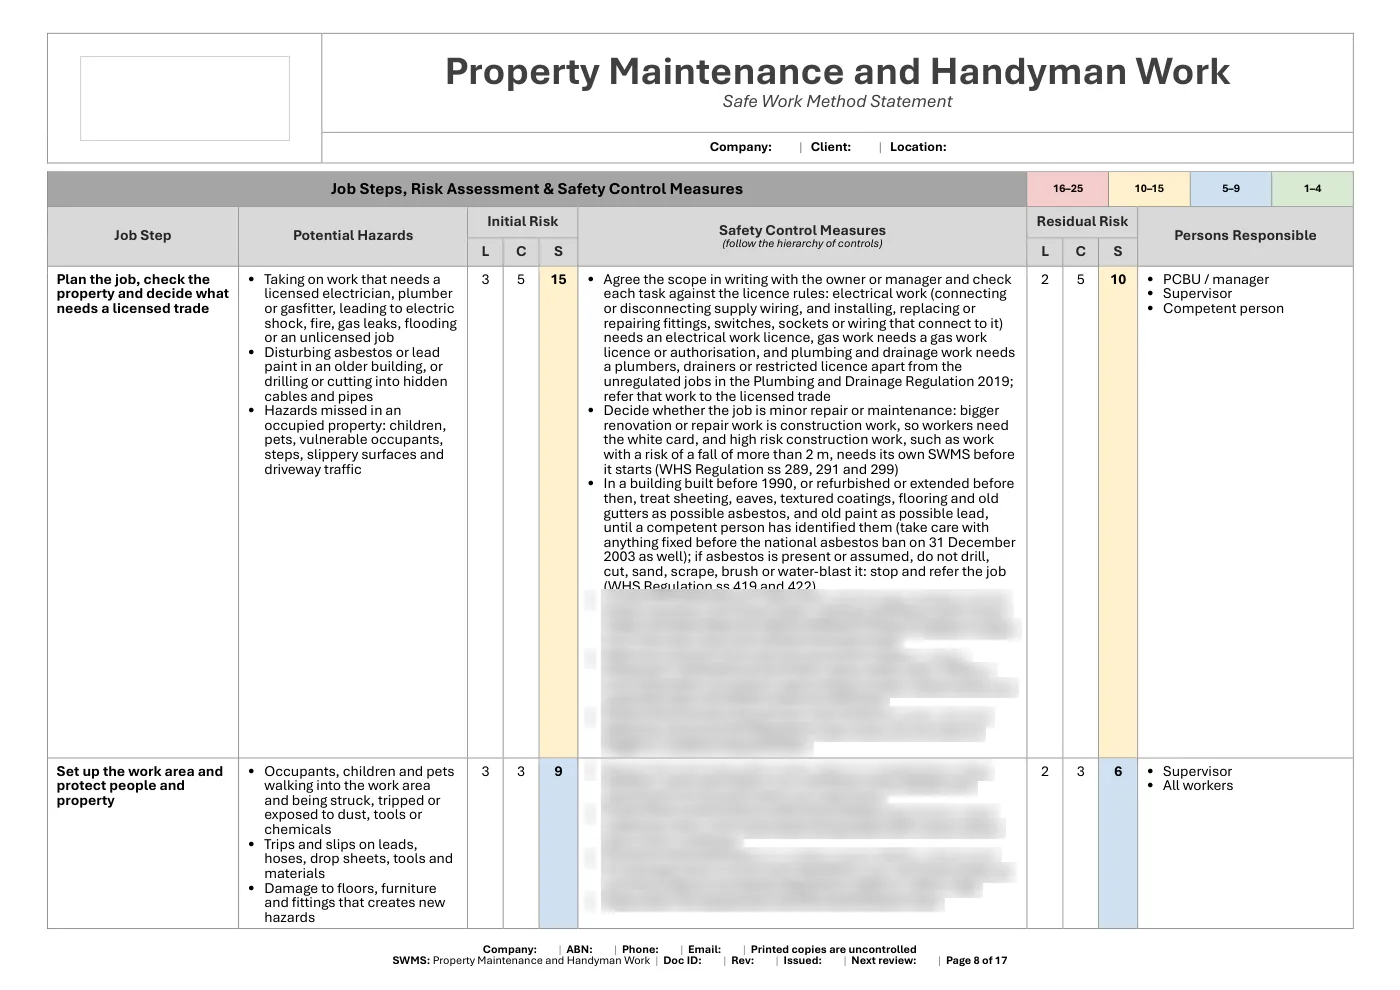Click the 'Printed copies are uncontrolled' footer text
Screen dimensions: 1400x990
coord(833,950)
